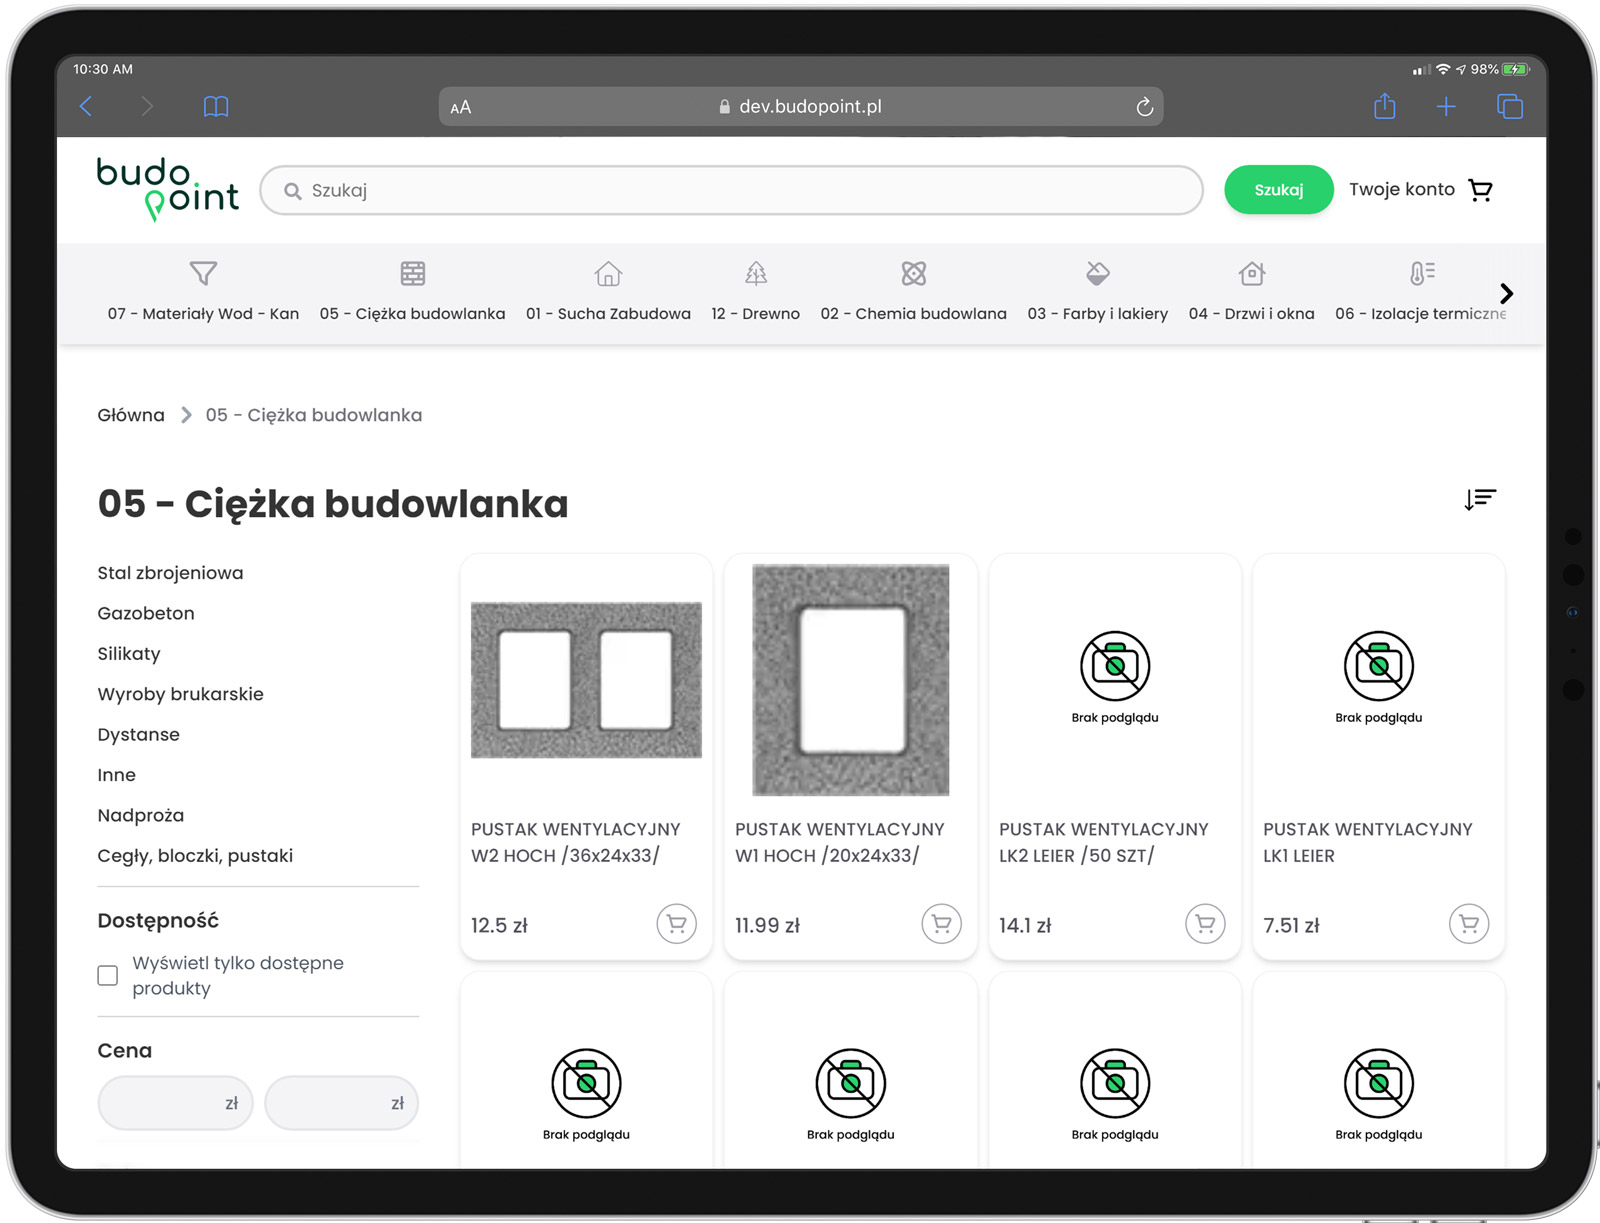Screen dimensions: 1600x1223
Task: Click the tree icon for Drewno
Action: pyautogui.click(x=756, y=273)
